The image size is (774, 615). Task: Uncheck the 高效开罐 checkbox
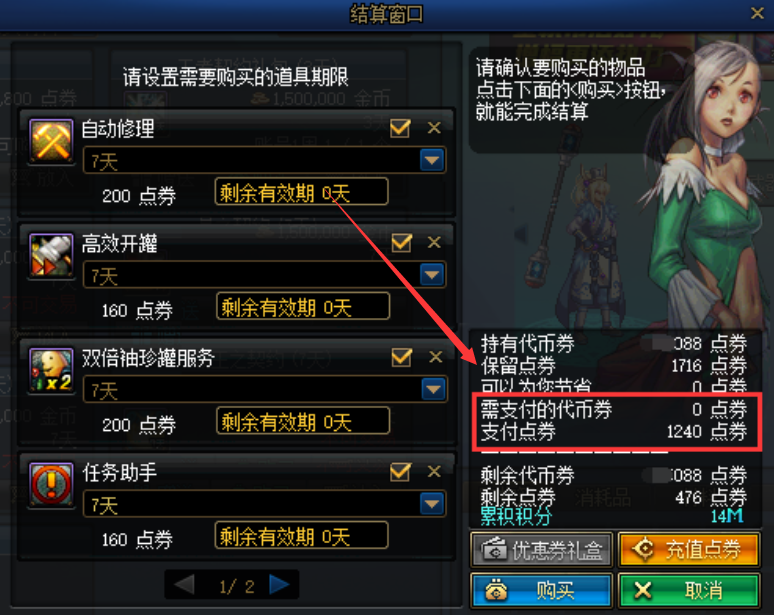tap(401, 242)
